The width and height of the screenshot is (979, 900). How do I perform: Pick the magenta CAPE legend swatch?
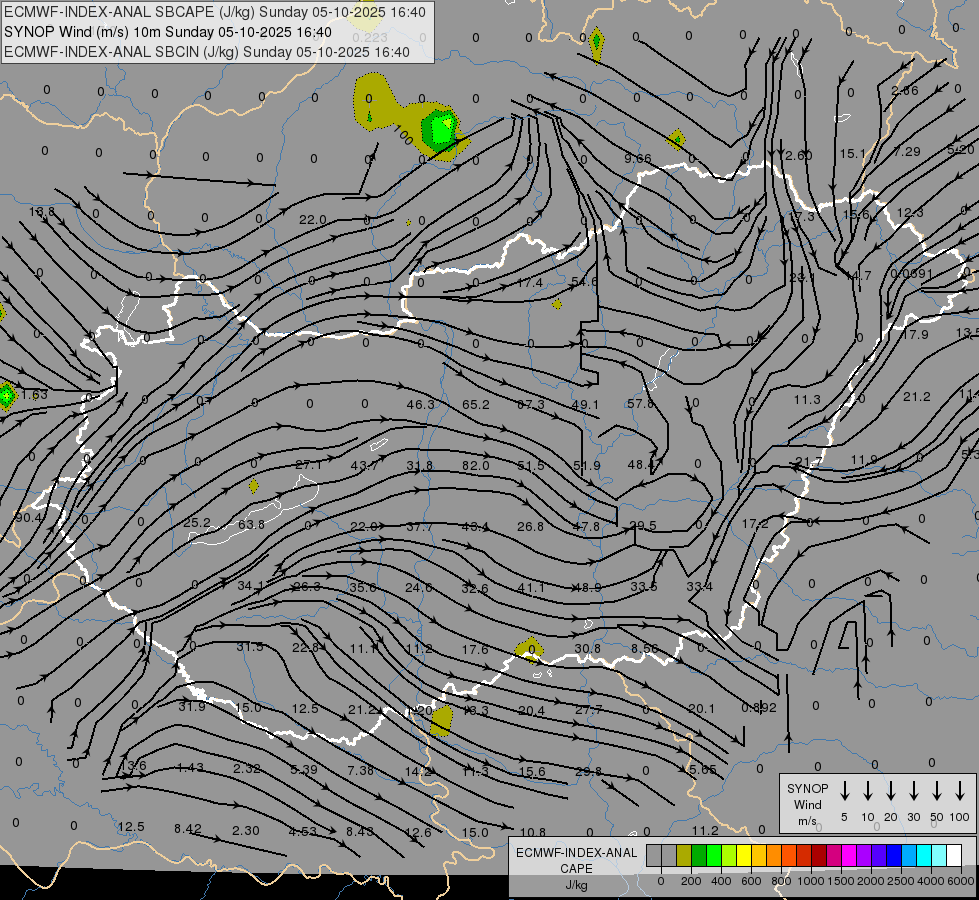(x=849, y=856)
